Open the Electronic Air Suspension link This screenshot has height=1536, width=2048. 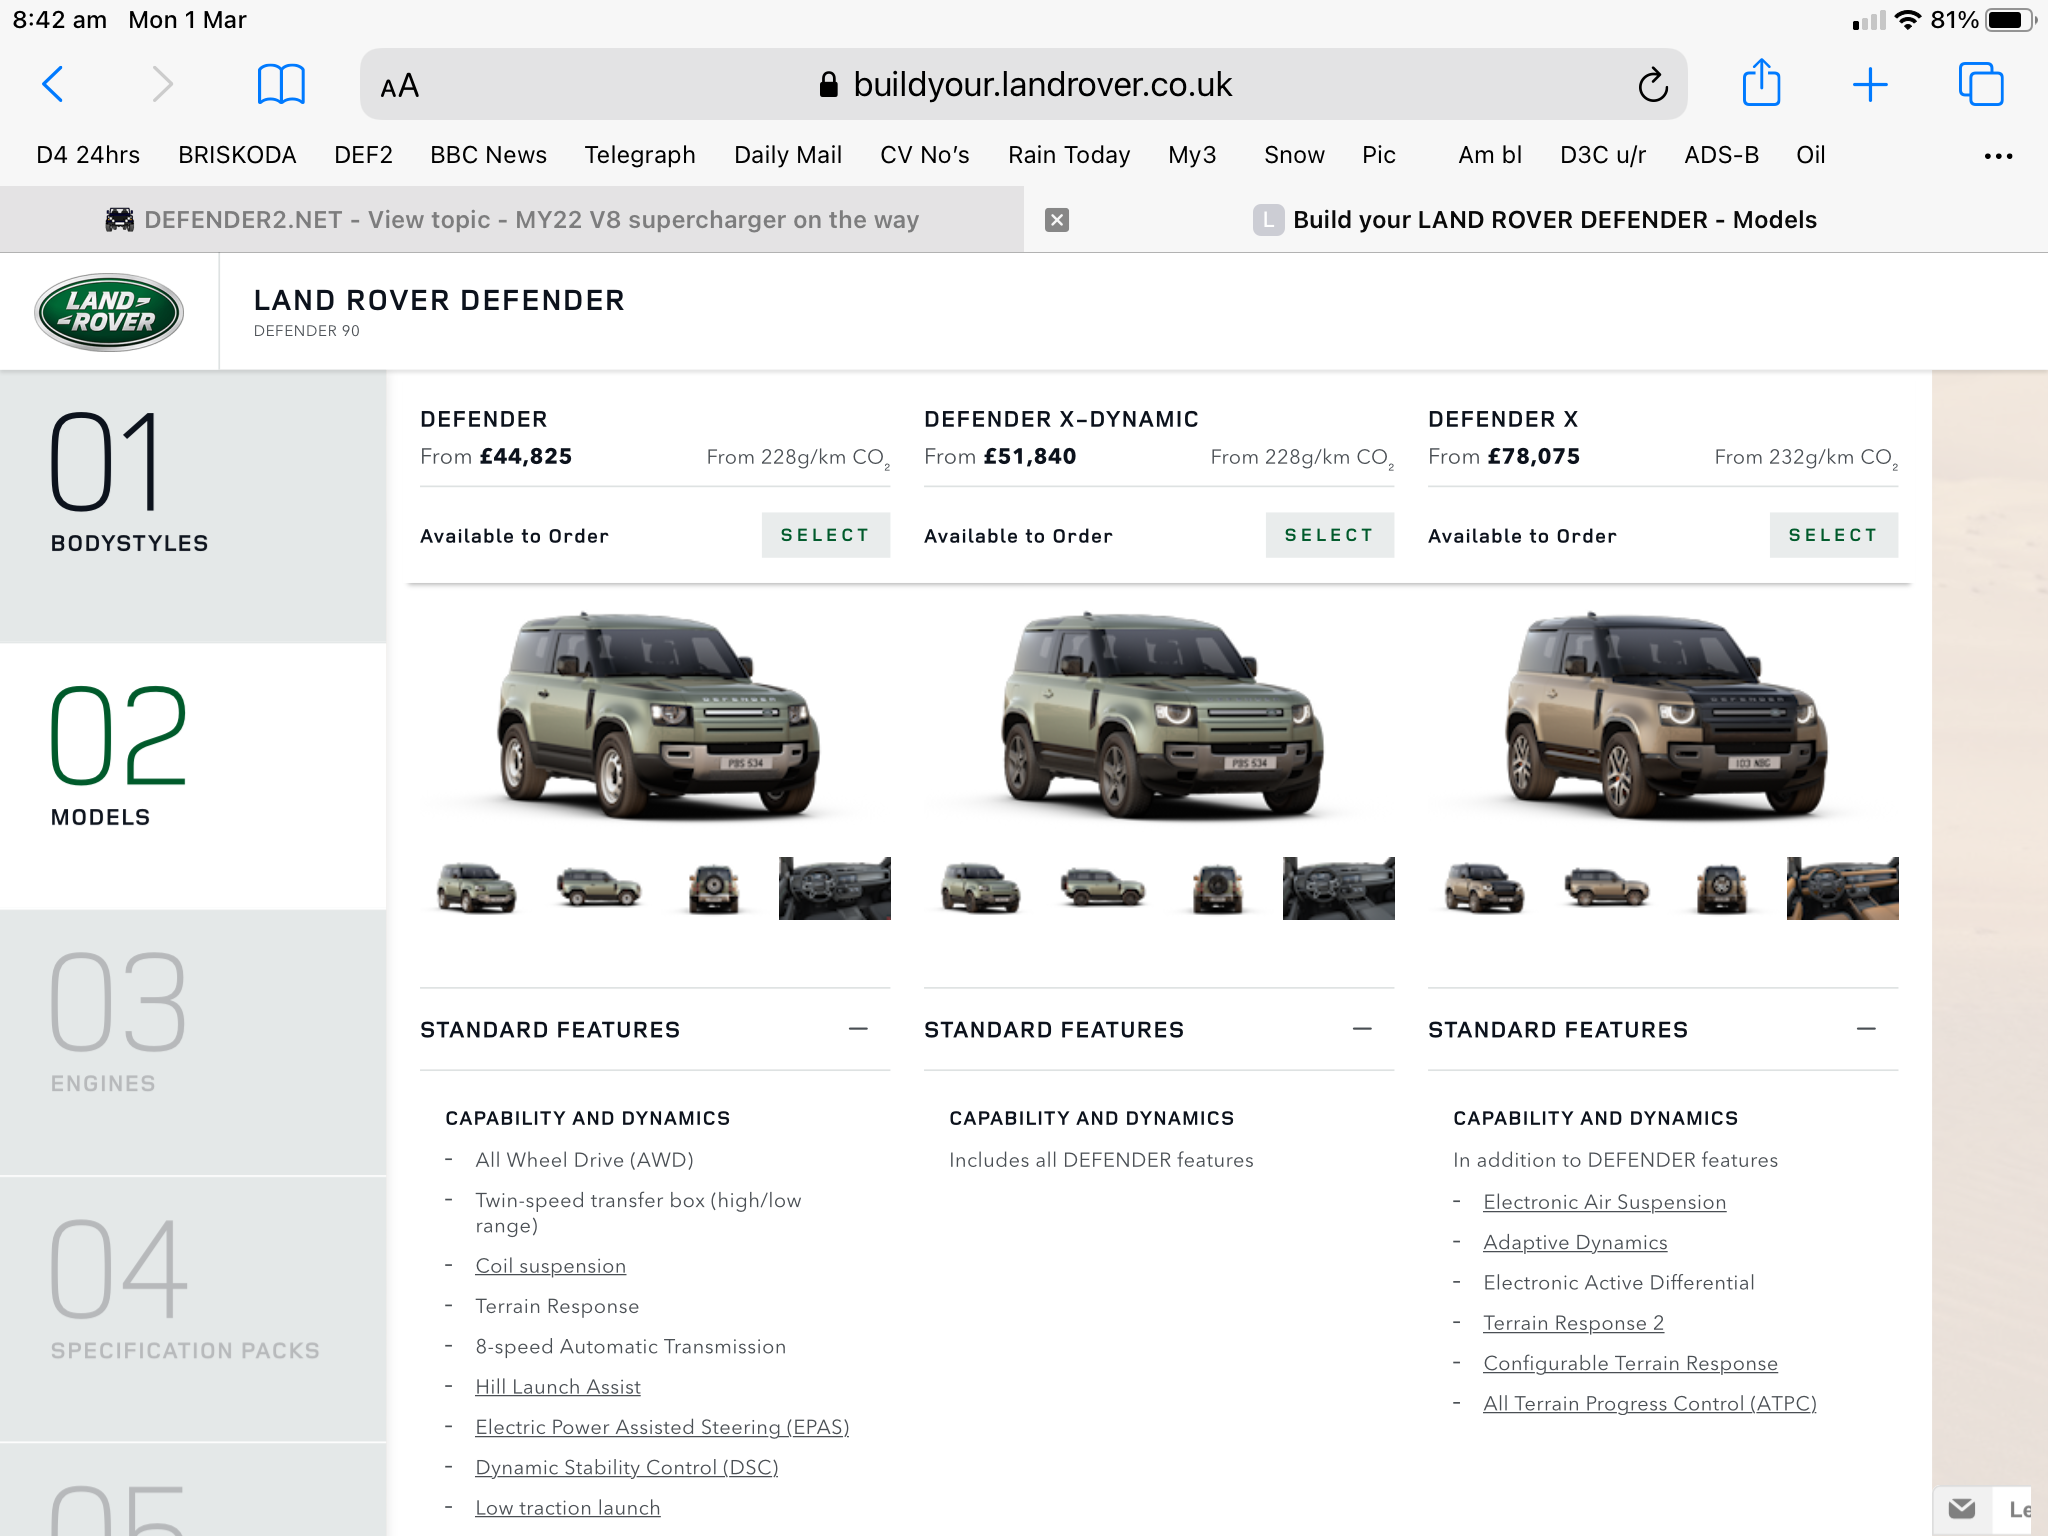click(1605, 1202)
